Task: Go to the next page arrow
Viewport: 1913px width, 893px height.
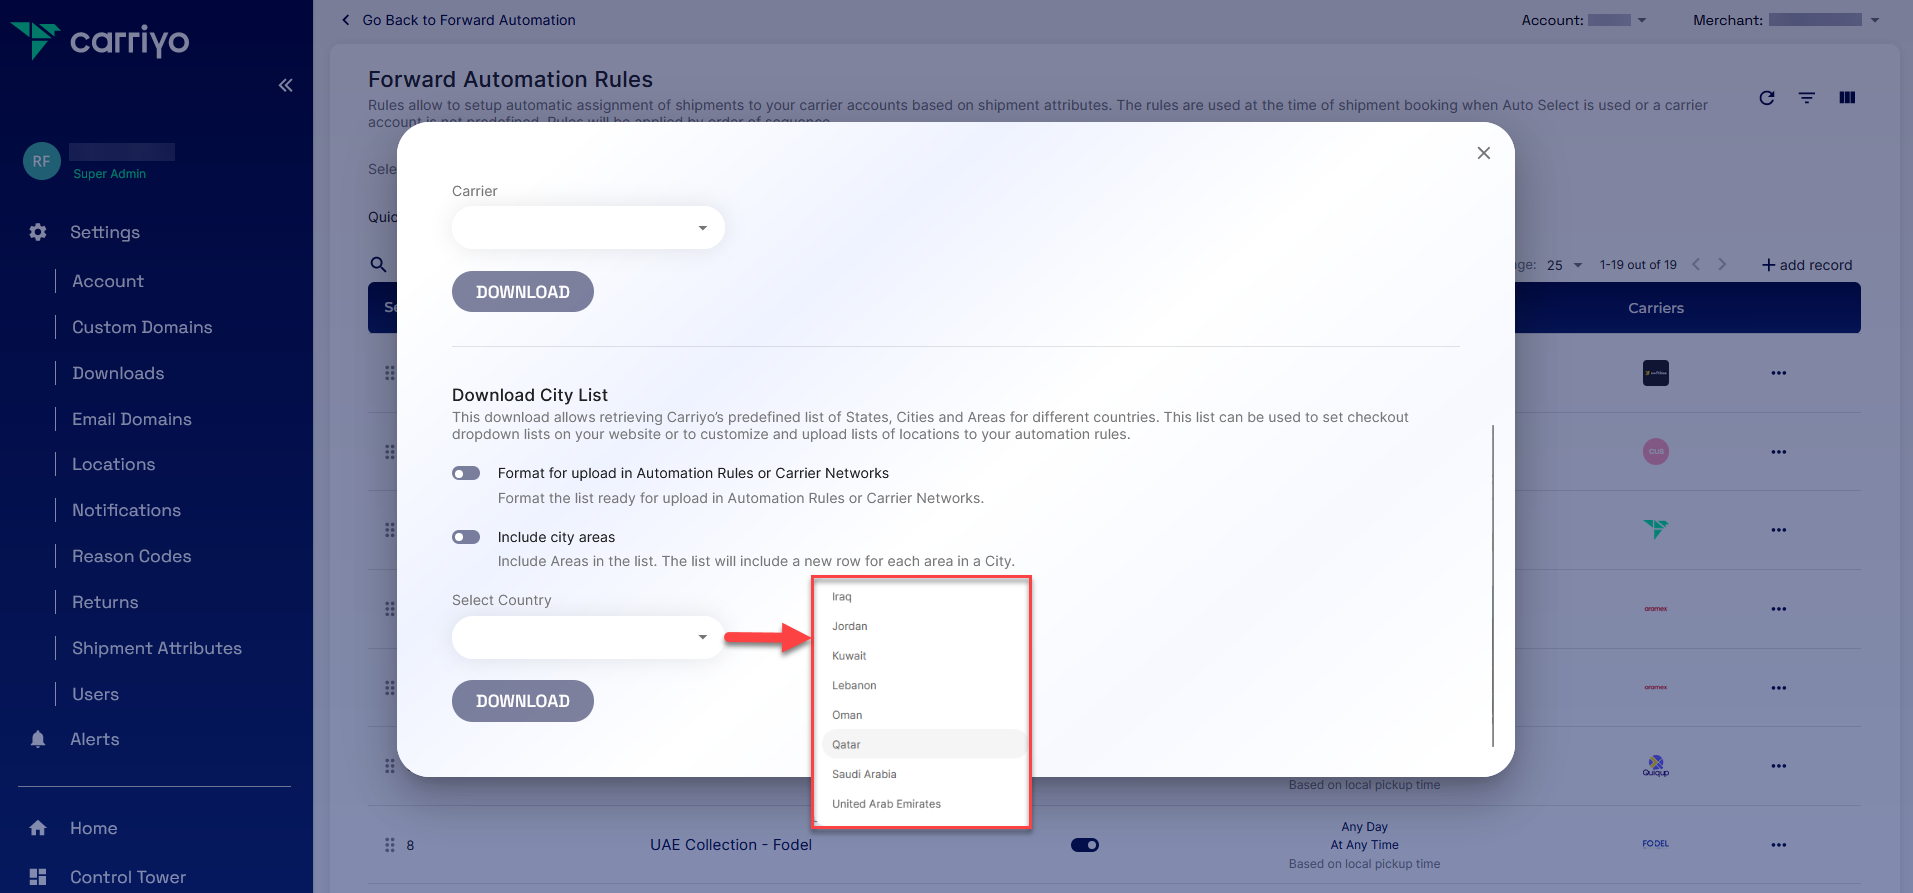Action: pyautogui.click(x=1722, y=264)
